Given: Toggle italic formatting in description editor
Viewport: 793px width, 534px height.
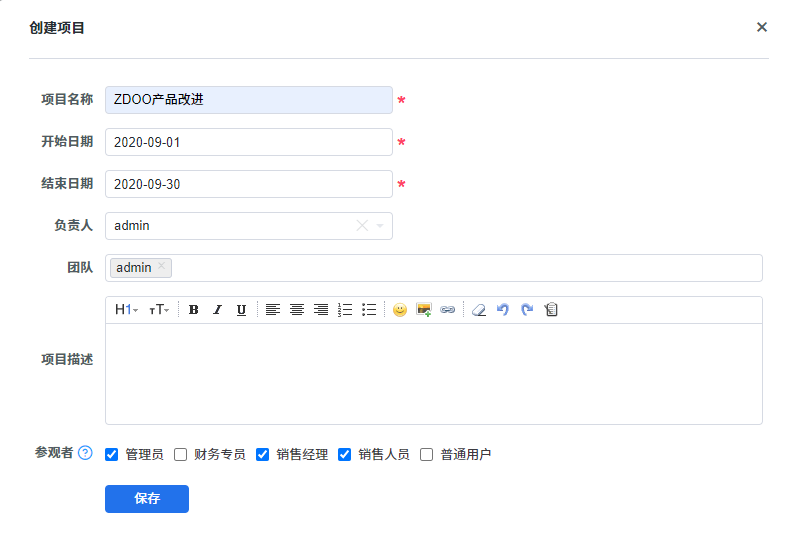Looking at the screenshot, I should pos(217,309).
